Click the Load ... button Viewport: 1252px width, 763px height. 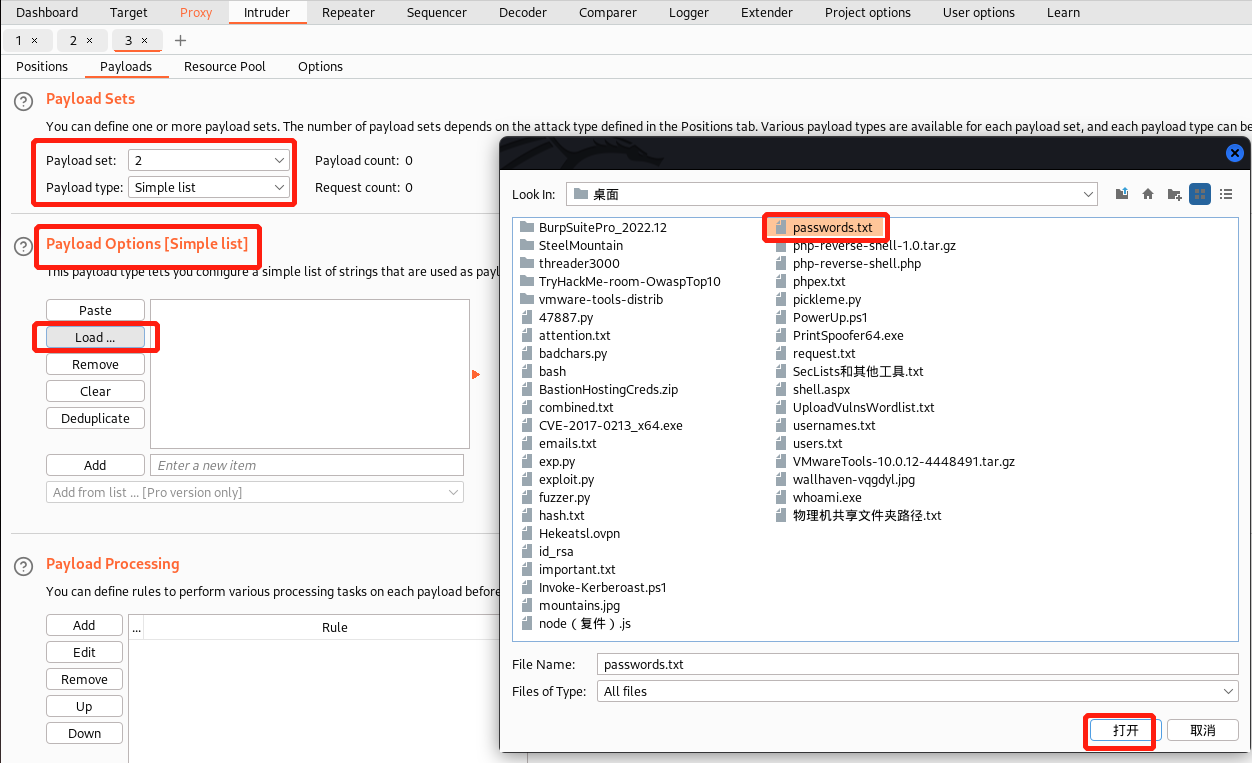pyautogui.click(x=95, y=337)
